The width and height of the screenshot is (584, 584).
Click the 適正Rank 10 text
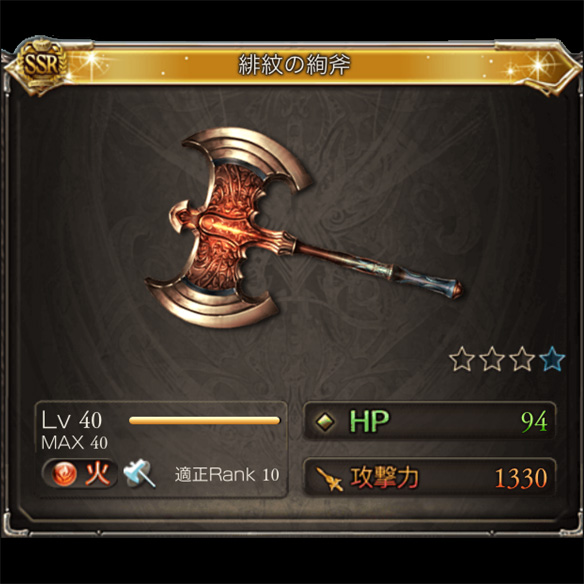point(227,474)
